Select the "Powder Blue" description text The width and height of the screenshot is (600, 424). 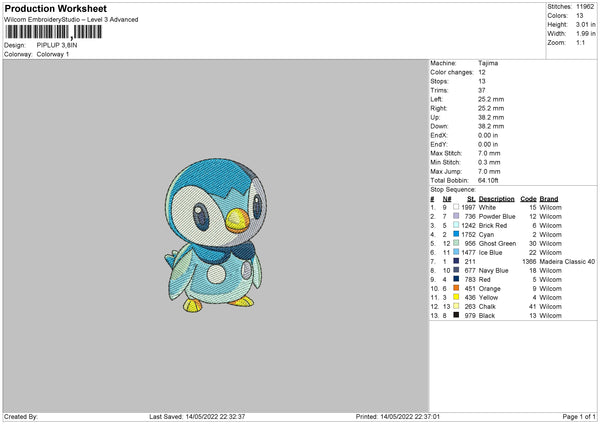pyautogui.click(x=497, y=217)
